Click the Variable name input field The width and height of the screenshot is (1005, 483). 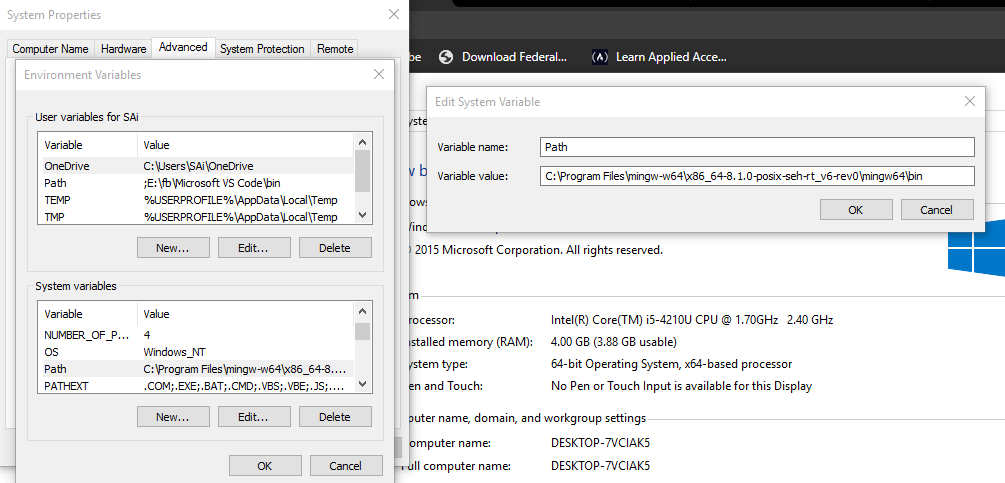[757, 147]
